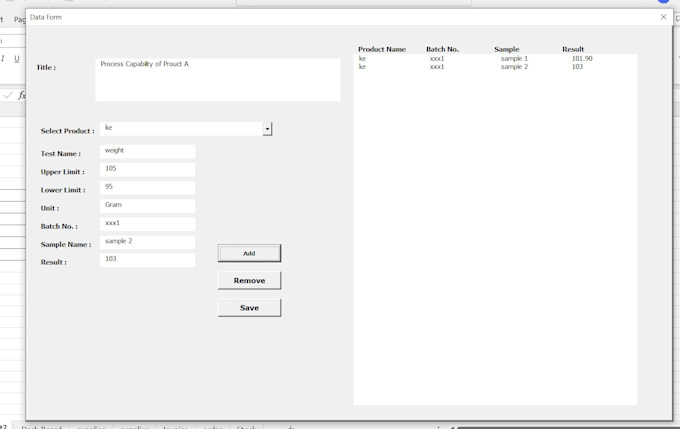Edit the Test Name field 'weight'

tap(147, 152)
